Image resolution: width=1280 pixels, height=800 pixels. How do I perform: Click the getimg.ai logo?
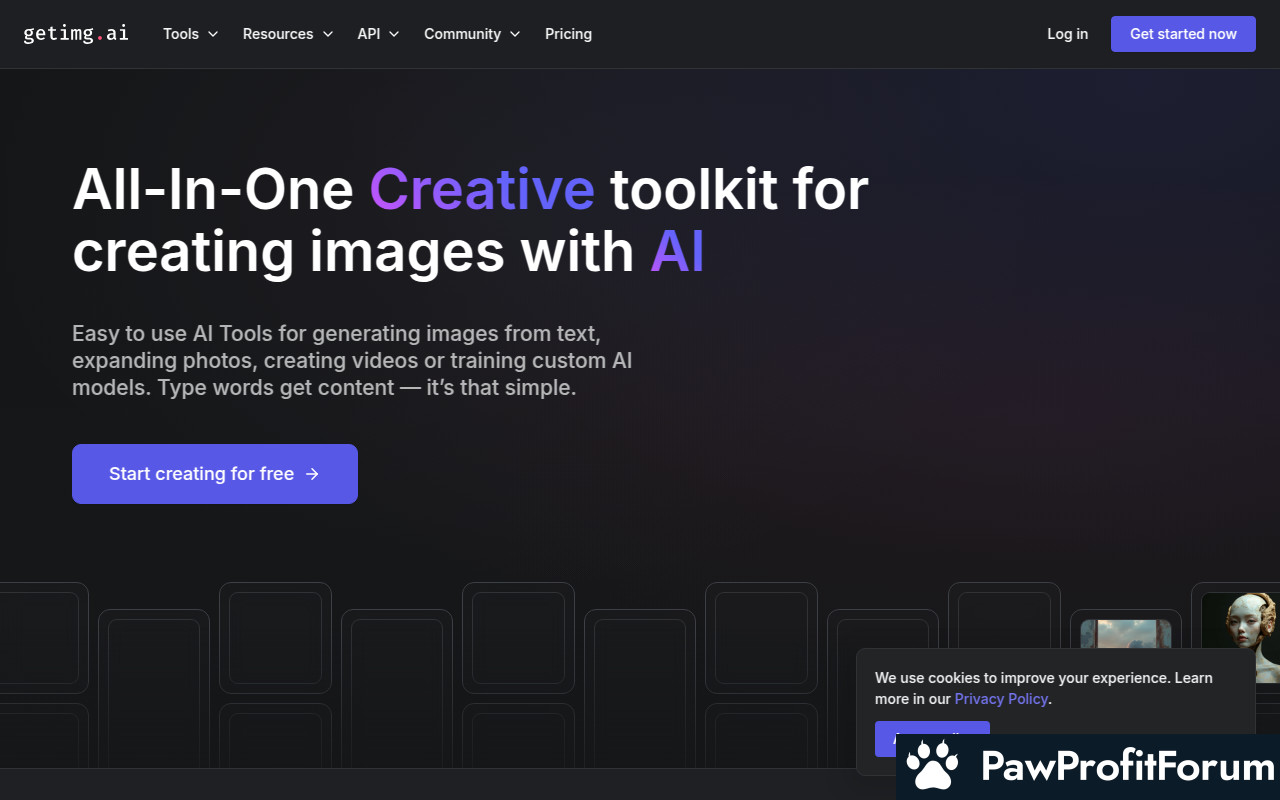(x=76, y=33)
